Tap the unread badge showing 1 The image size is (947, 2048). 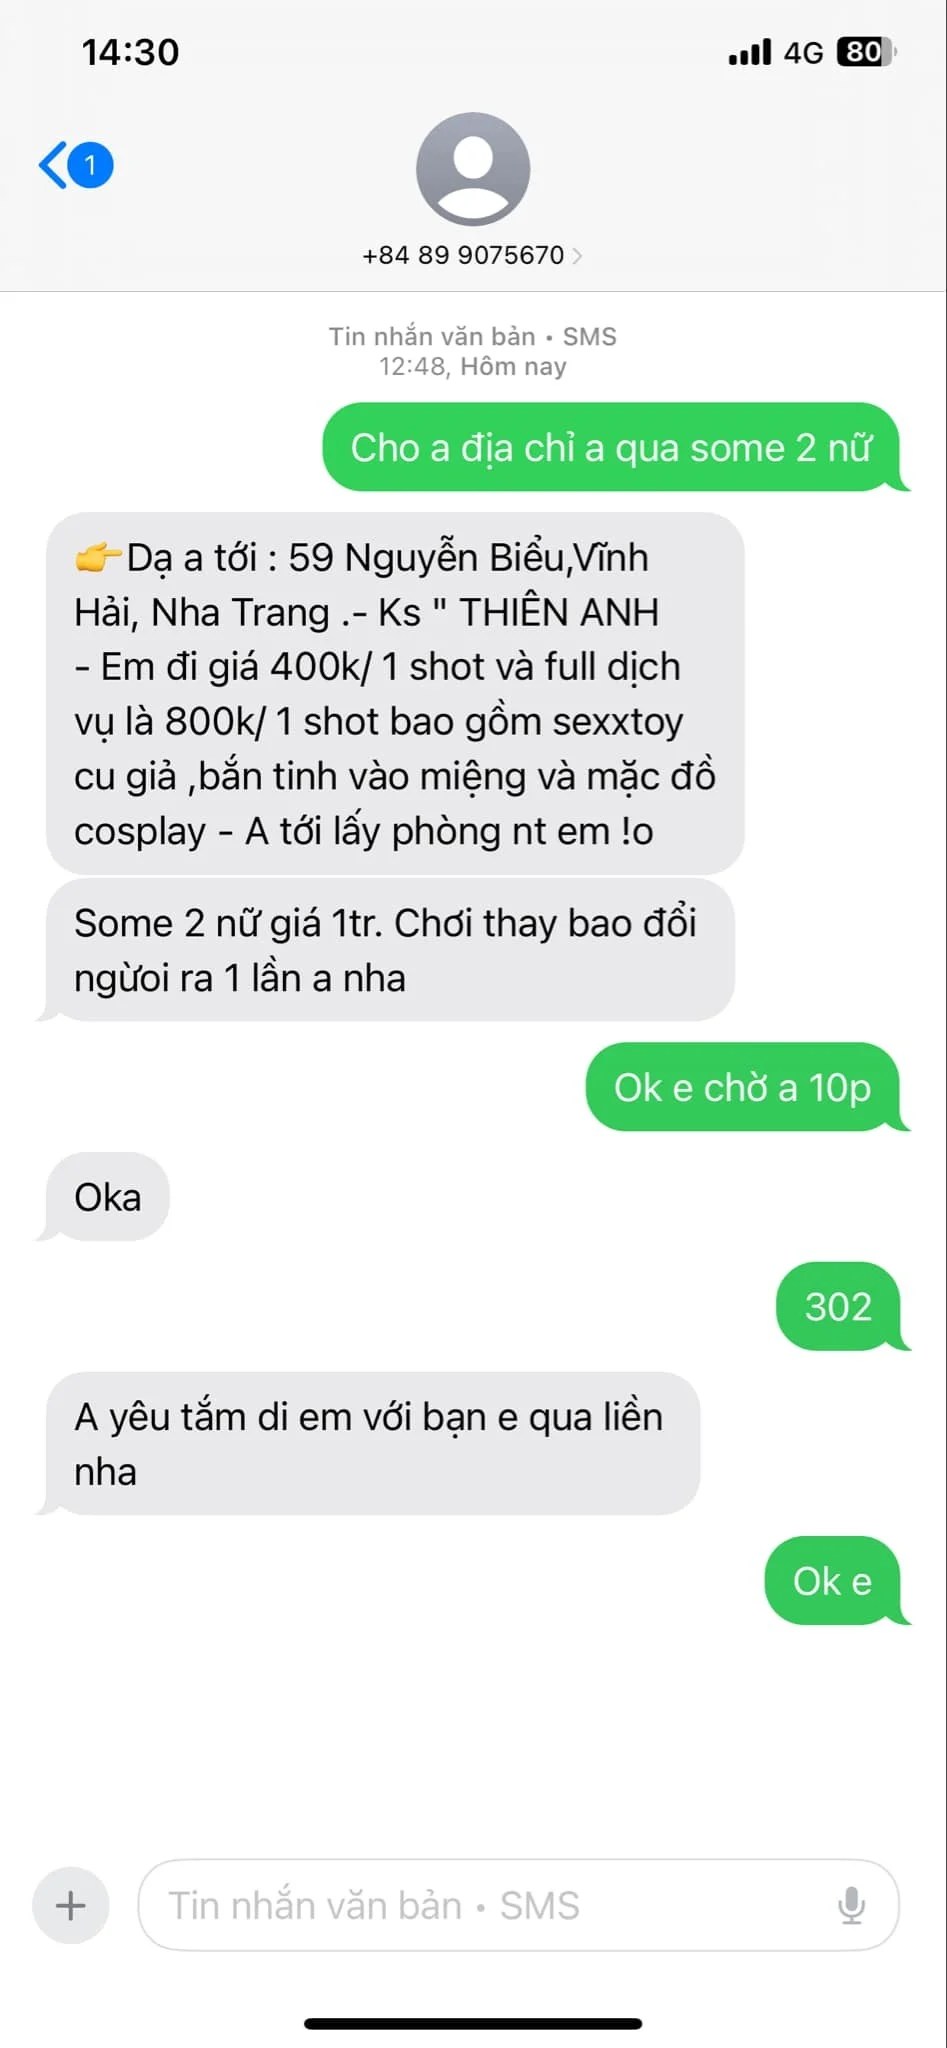pos(90,165)
